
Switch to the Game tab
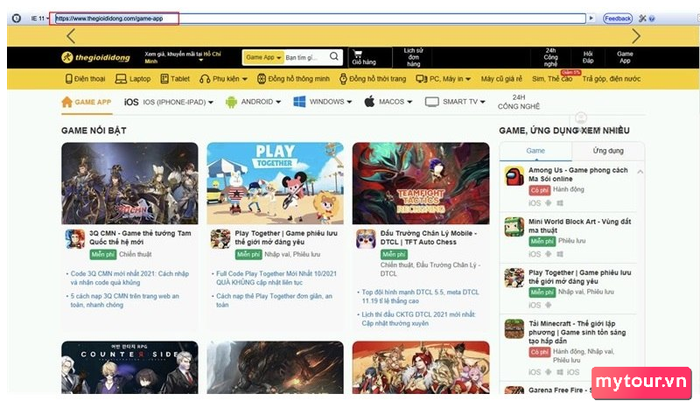click(535, 151)
